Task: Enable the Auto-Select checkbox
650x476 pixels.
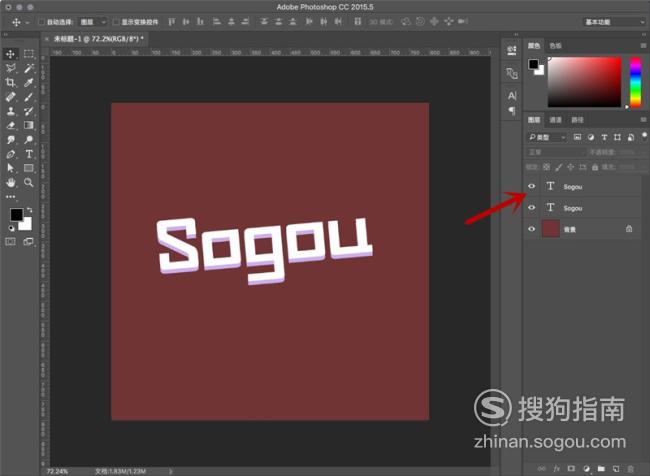Action: (x=41, y=22)
